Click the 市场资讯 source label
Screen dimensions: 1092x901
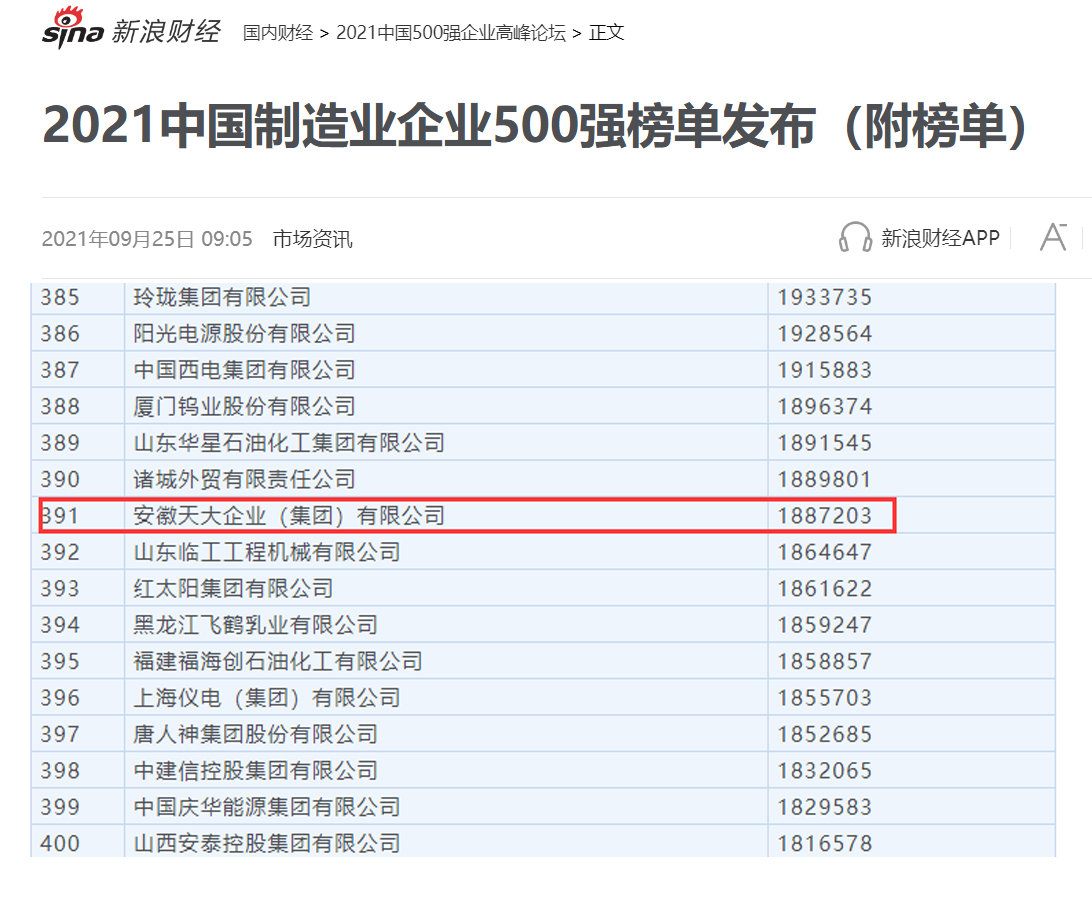[312, 239]
